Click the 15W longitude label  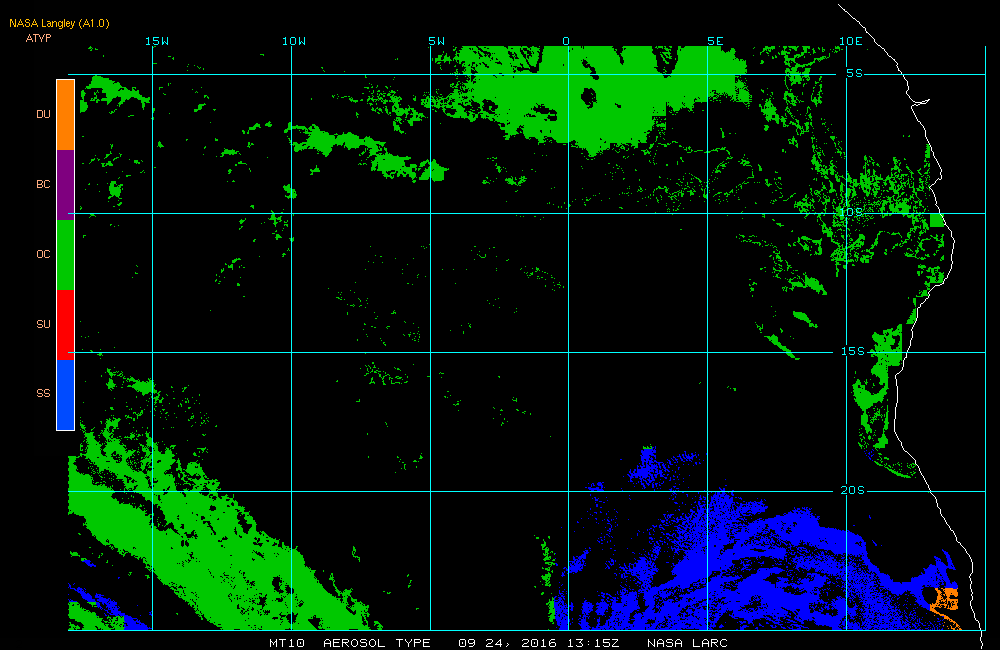point(157,41)
